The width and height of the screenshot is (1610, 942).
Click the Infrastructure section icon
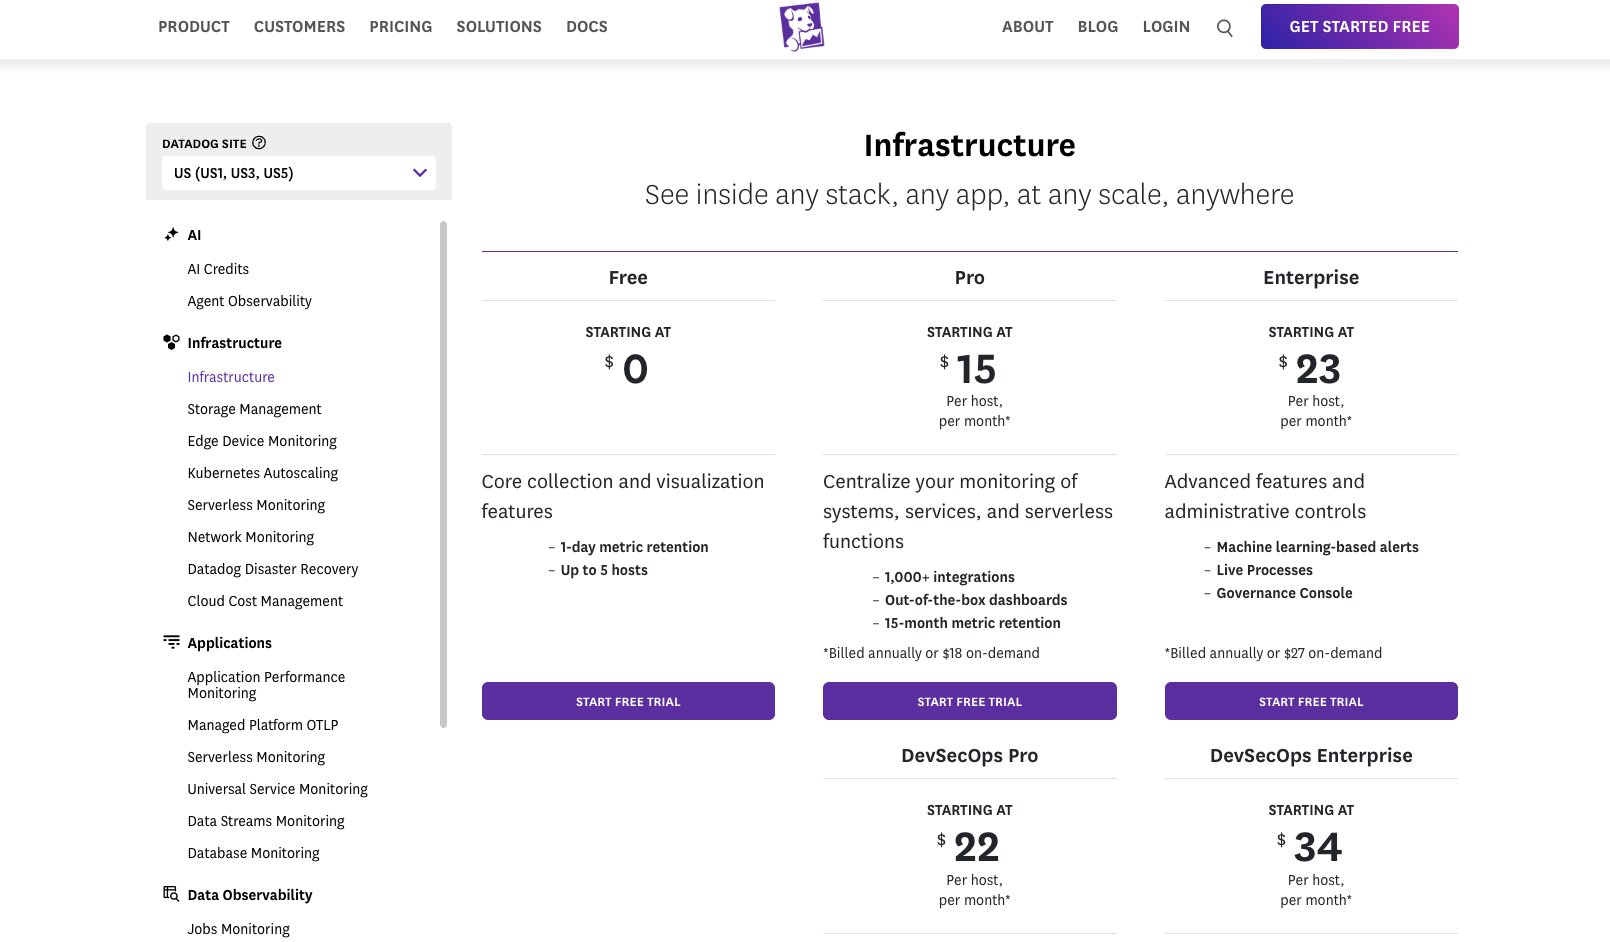point(171,342)
